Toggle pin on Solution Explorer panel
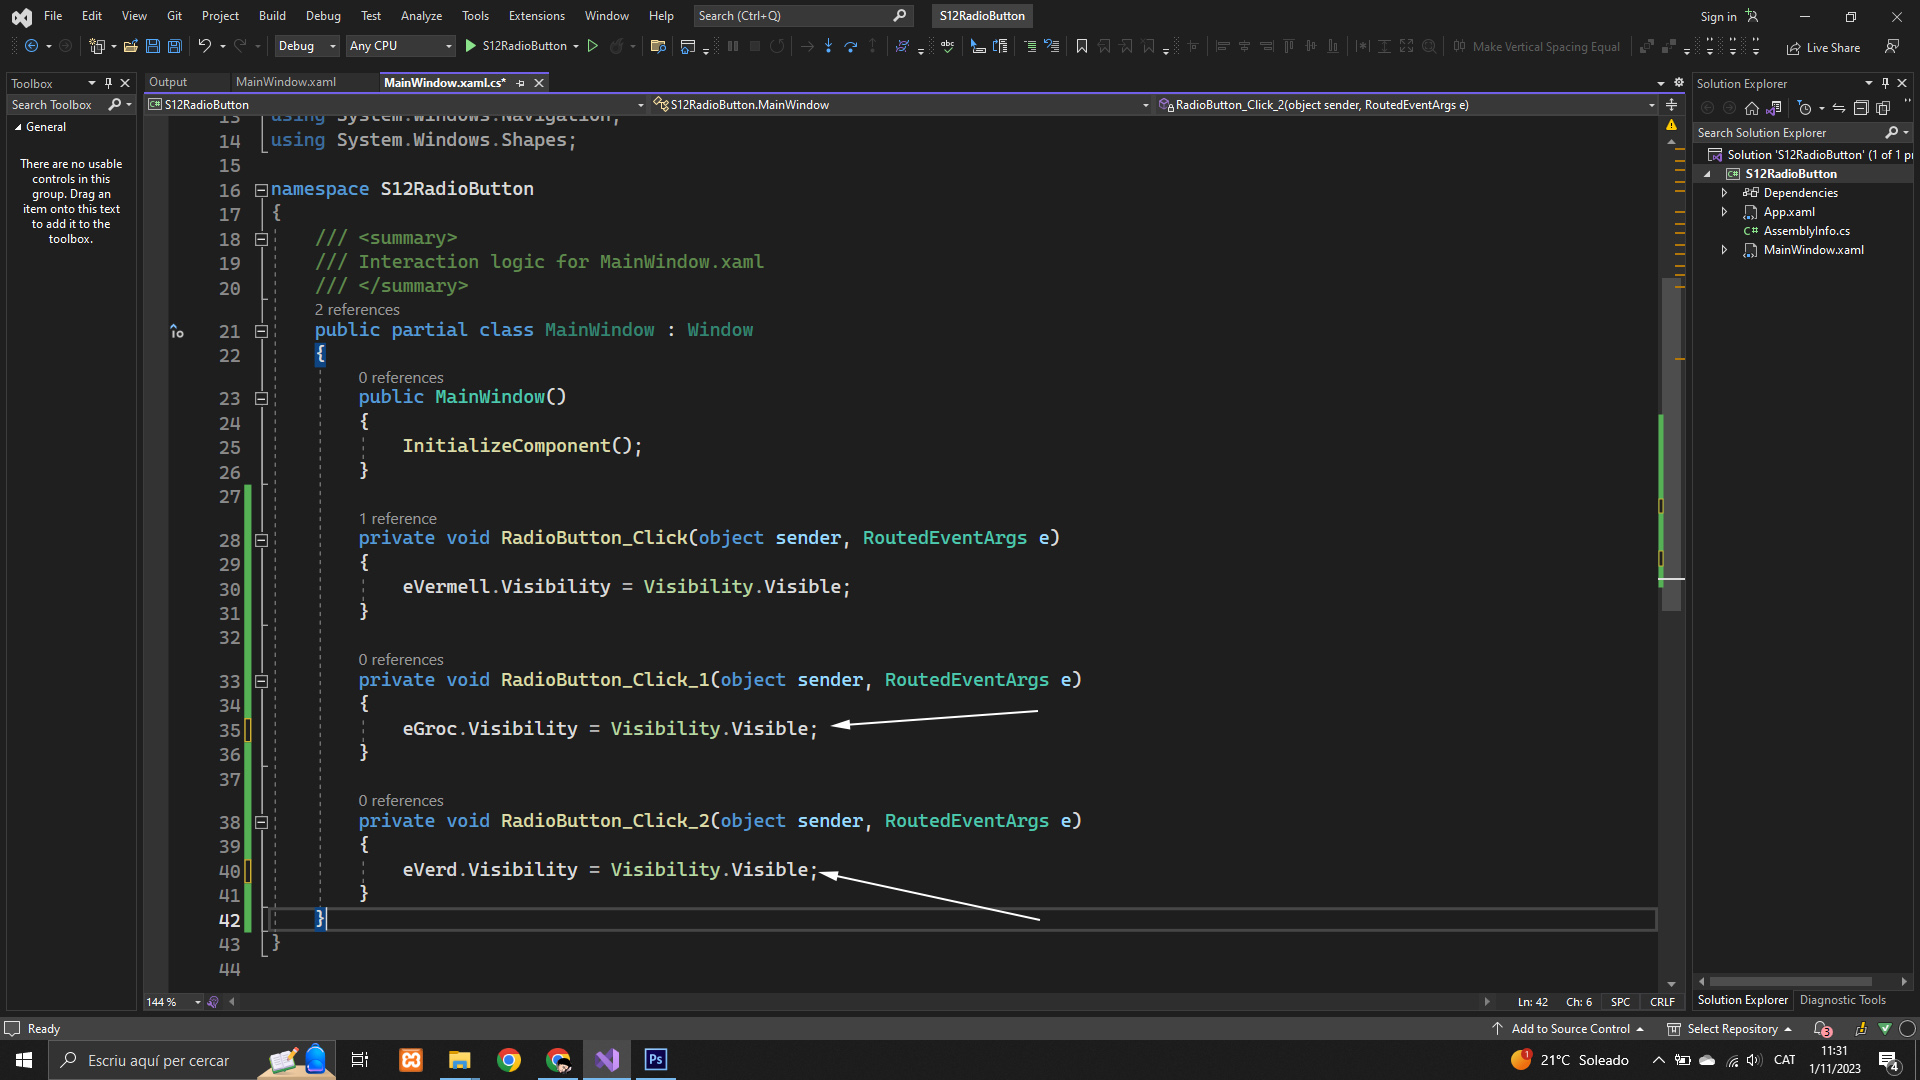The width and height of the screenshot is (1920, 1080). click(x=1885, y=83)
